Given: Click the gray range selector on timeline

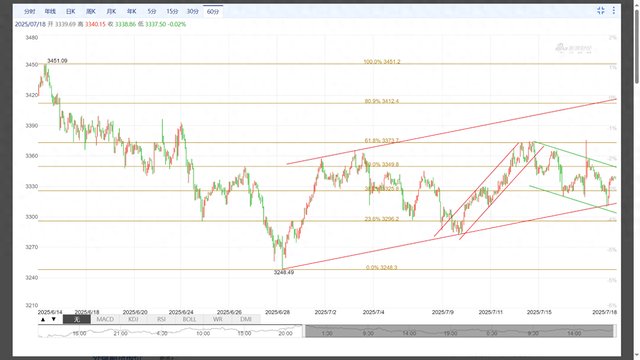Looking at the screenshot, I should 459,331.
